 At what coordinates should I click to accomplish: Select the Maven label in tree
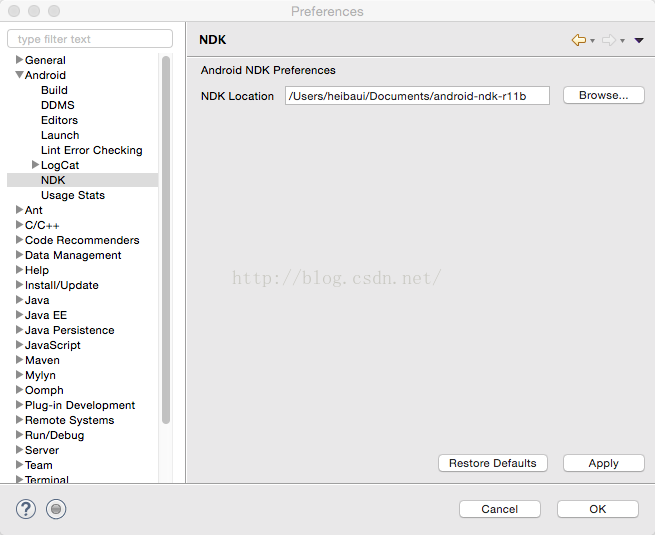coord(42,360)
